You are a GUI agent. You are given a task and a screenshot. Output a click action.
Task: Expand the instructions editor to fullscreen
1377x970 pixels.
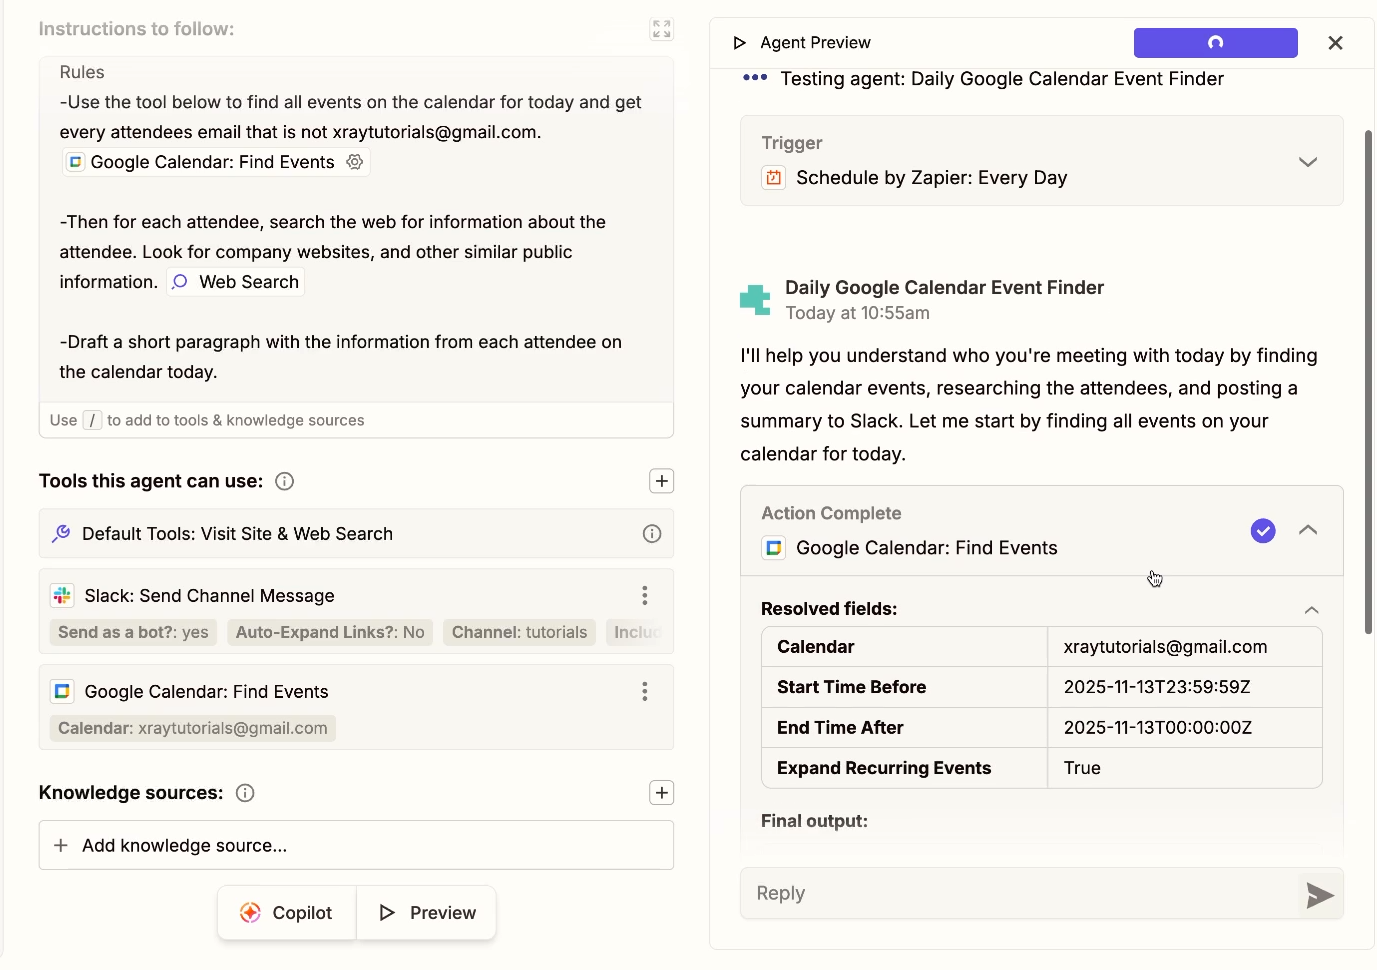click(x=662, y=29)
